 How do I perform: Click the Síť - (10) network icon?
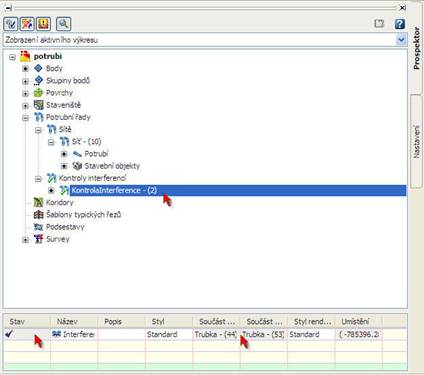pos(64,141)
